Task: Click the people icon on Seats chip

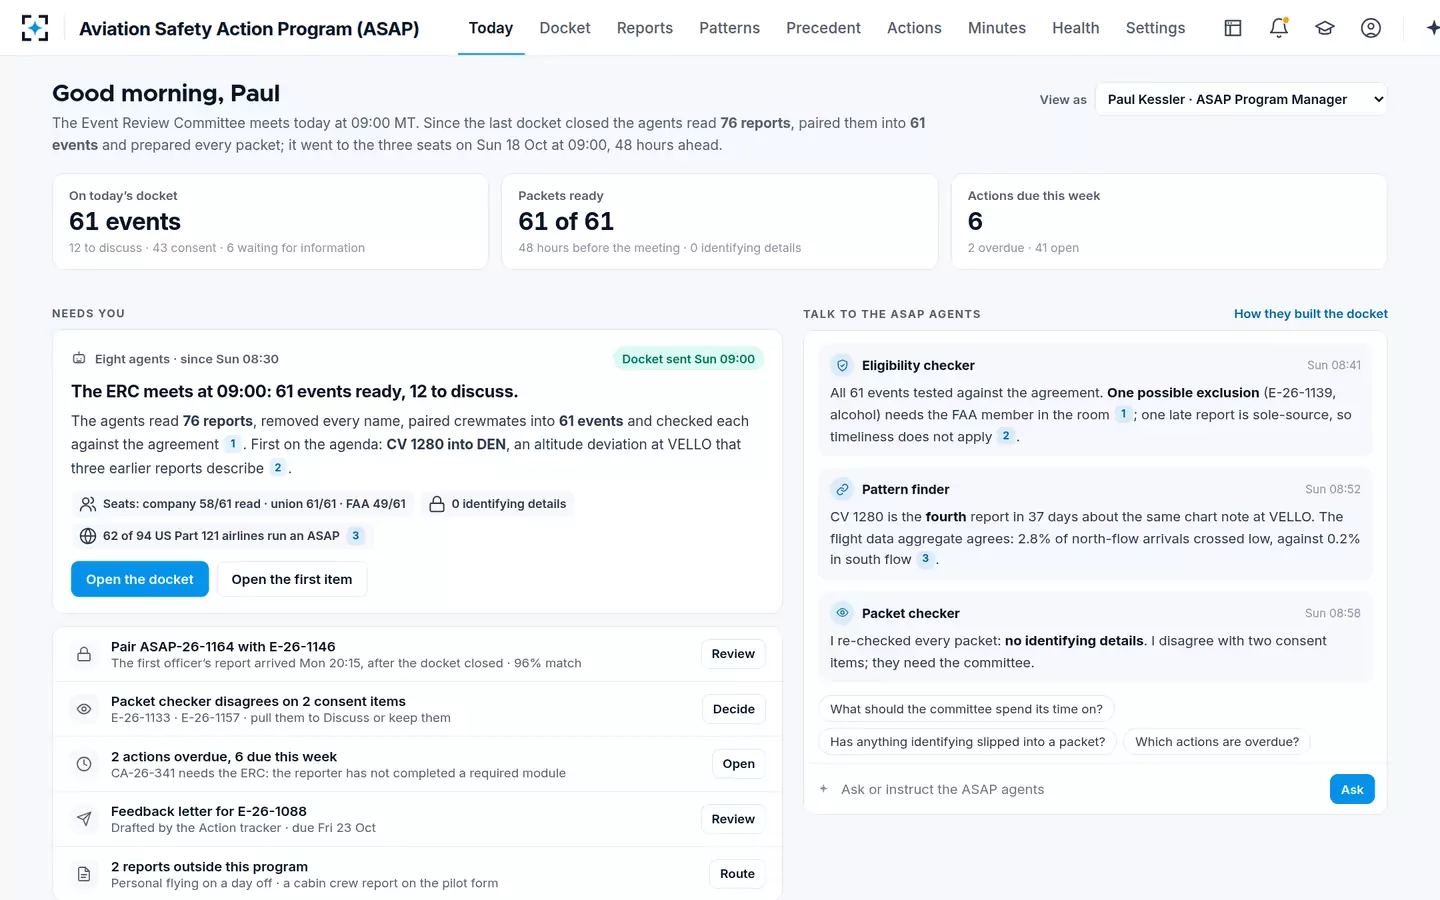Action: (x=88, y=504)
